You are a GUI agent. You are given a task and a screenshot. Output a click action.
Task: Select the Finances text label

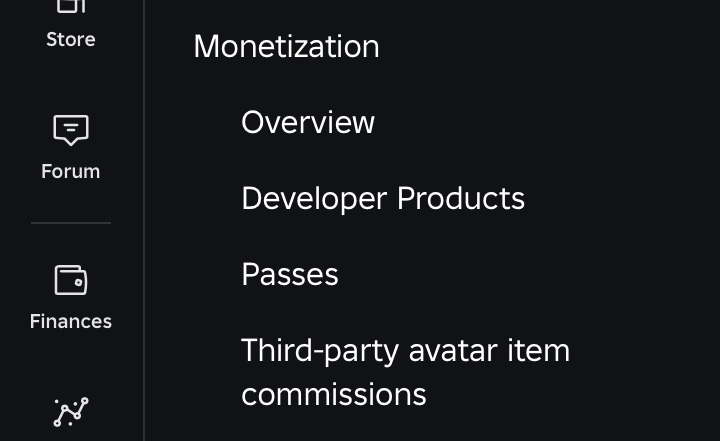click(x=70, y=321)
